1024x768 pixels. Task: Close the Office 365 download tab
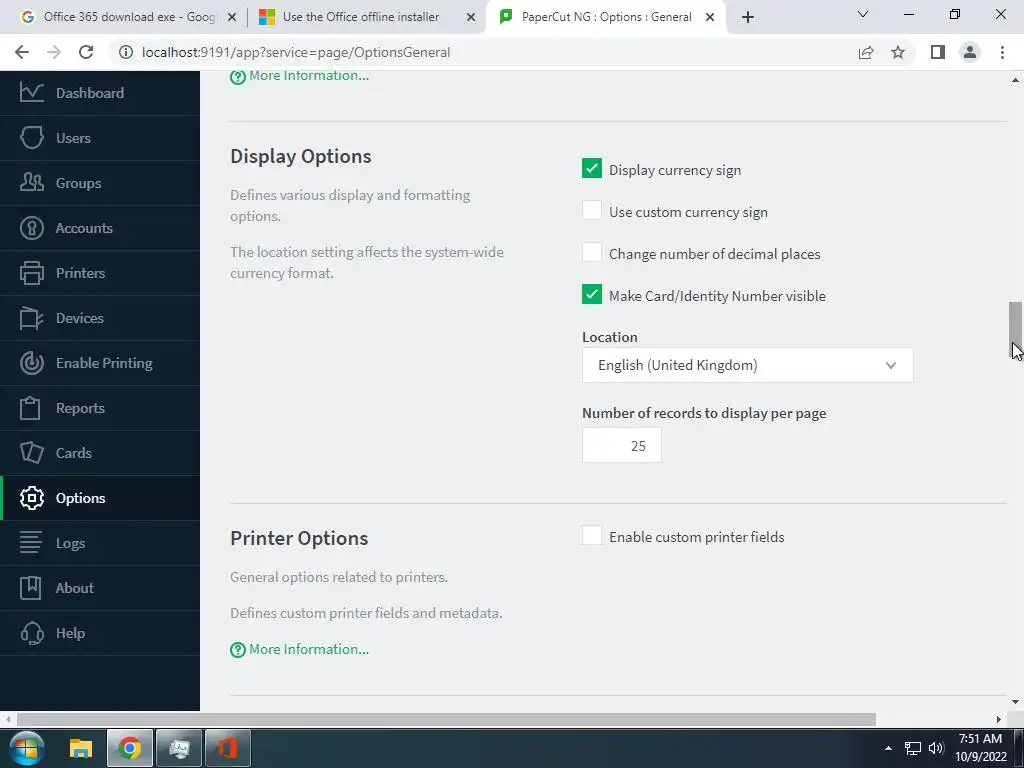click(232, 18)
